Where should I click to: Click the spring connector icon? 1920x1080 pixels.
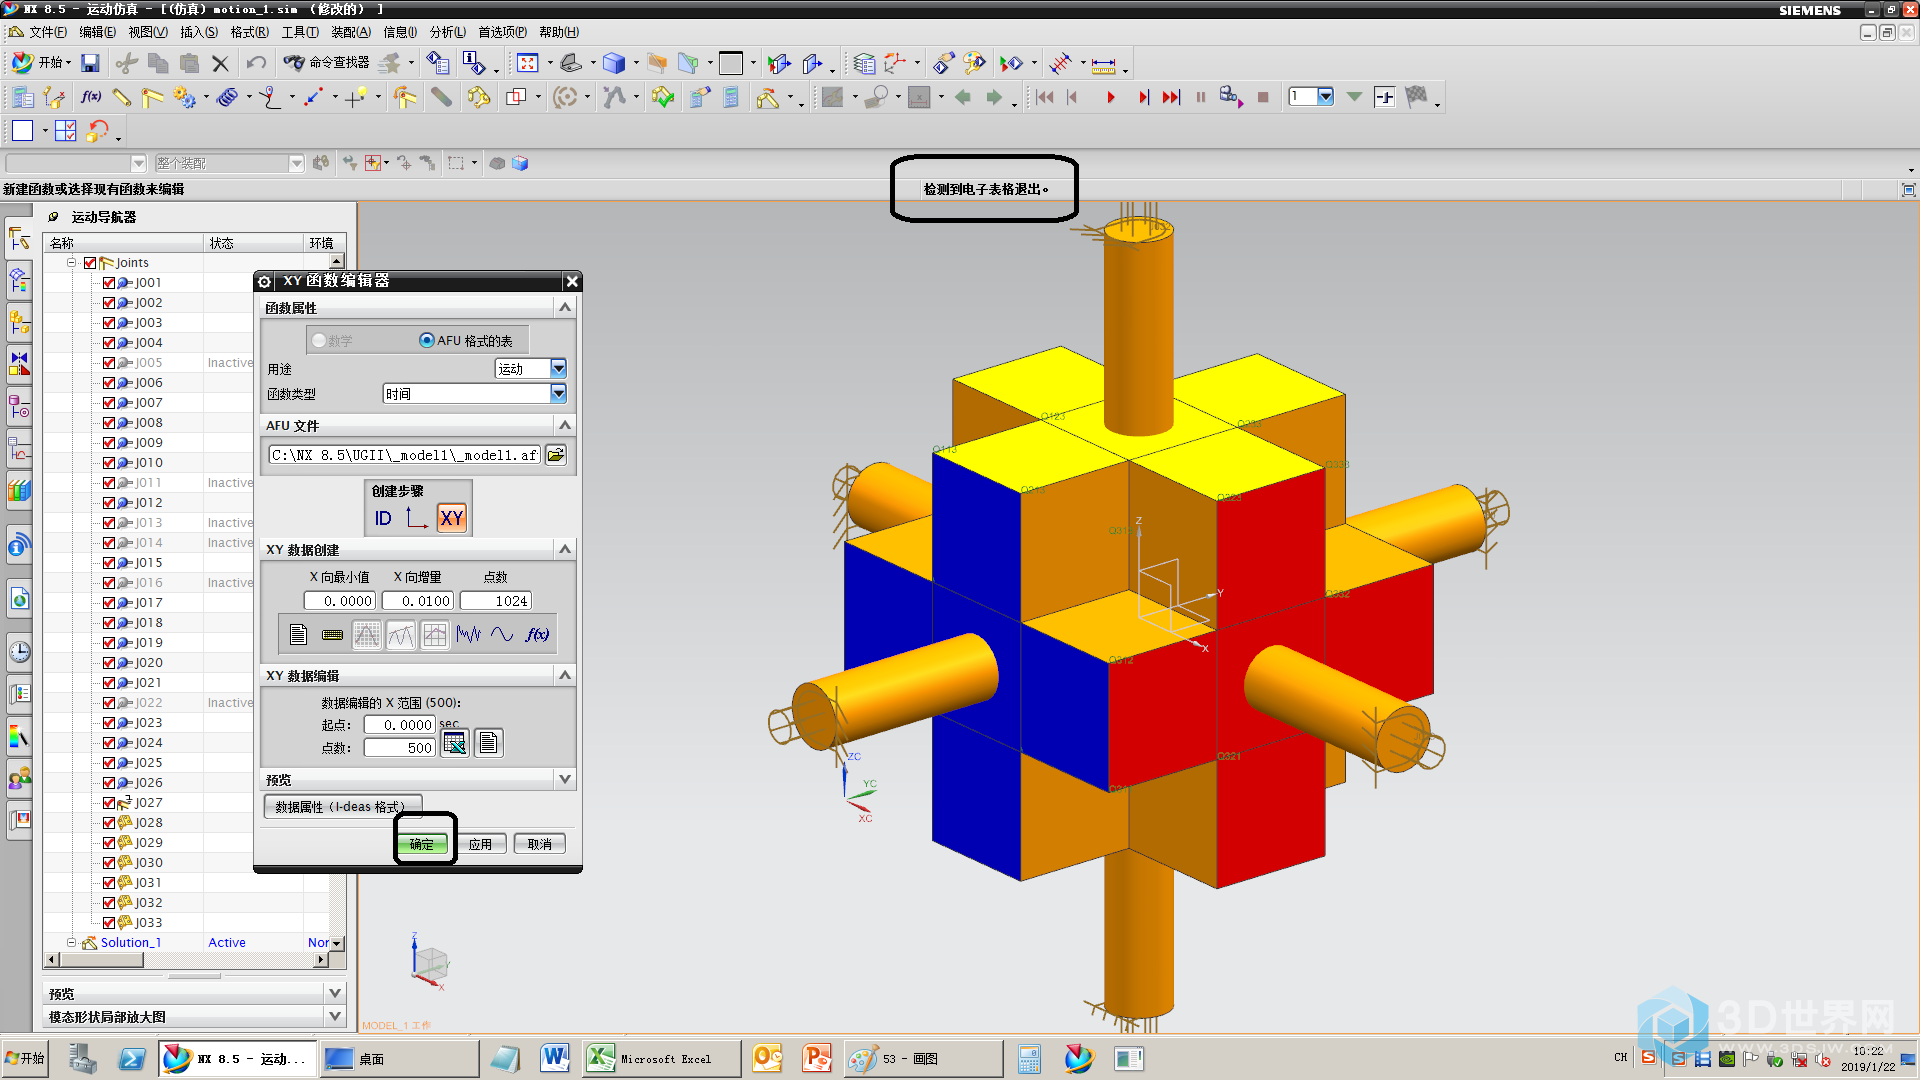tap(228, 97)
